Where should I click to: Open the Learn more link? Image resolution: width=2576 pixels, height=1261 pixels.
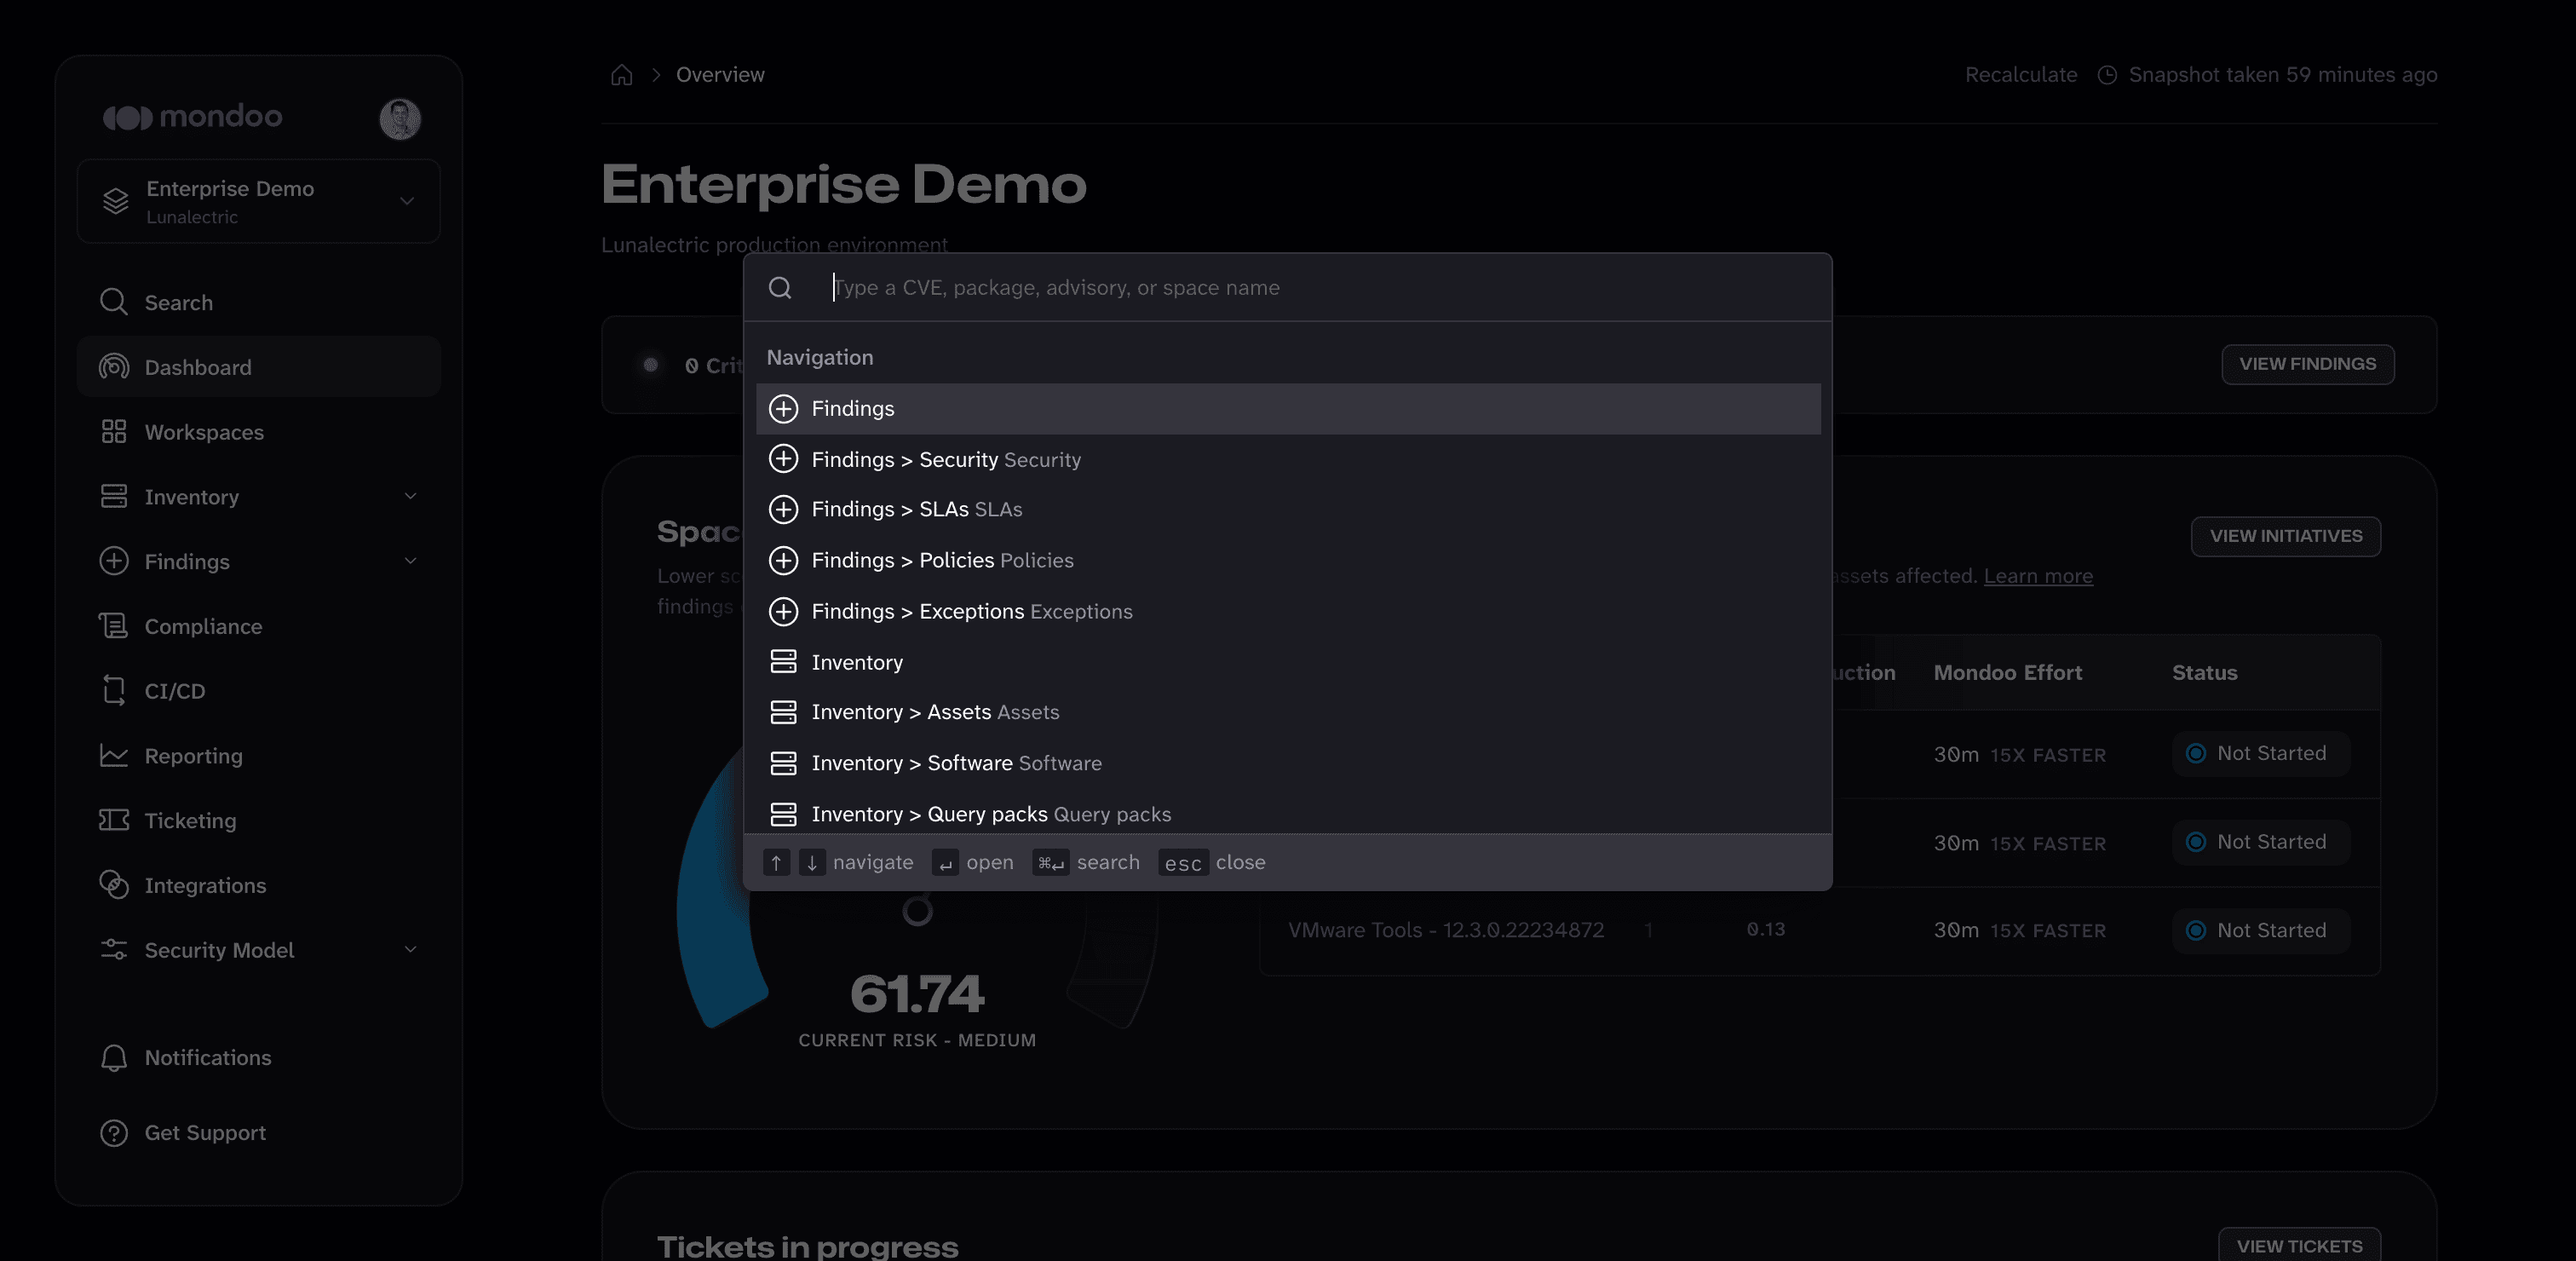(x=2038, y=576)
